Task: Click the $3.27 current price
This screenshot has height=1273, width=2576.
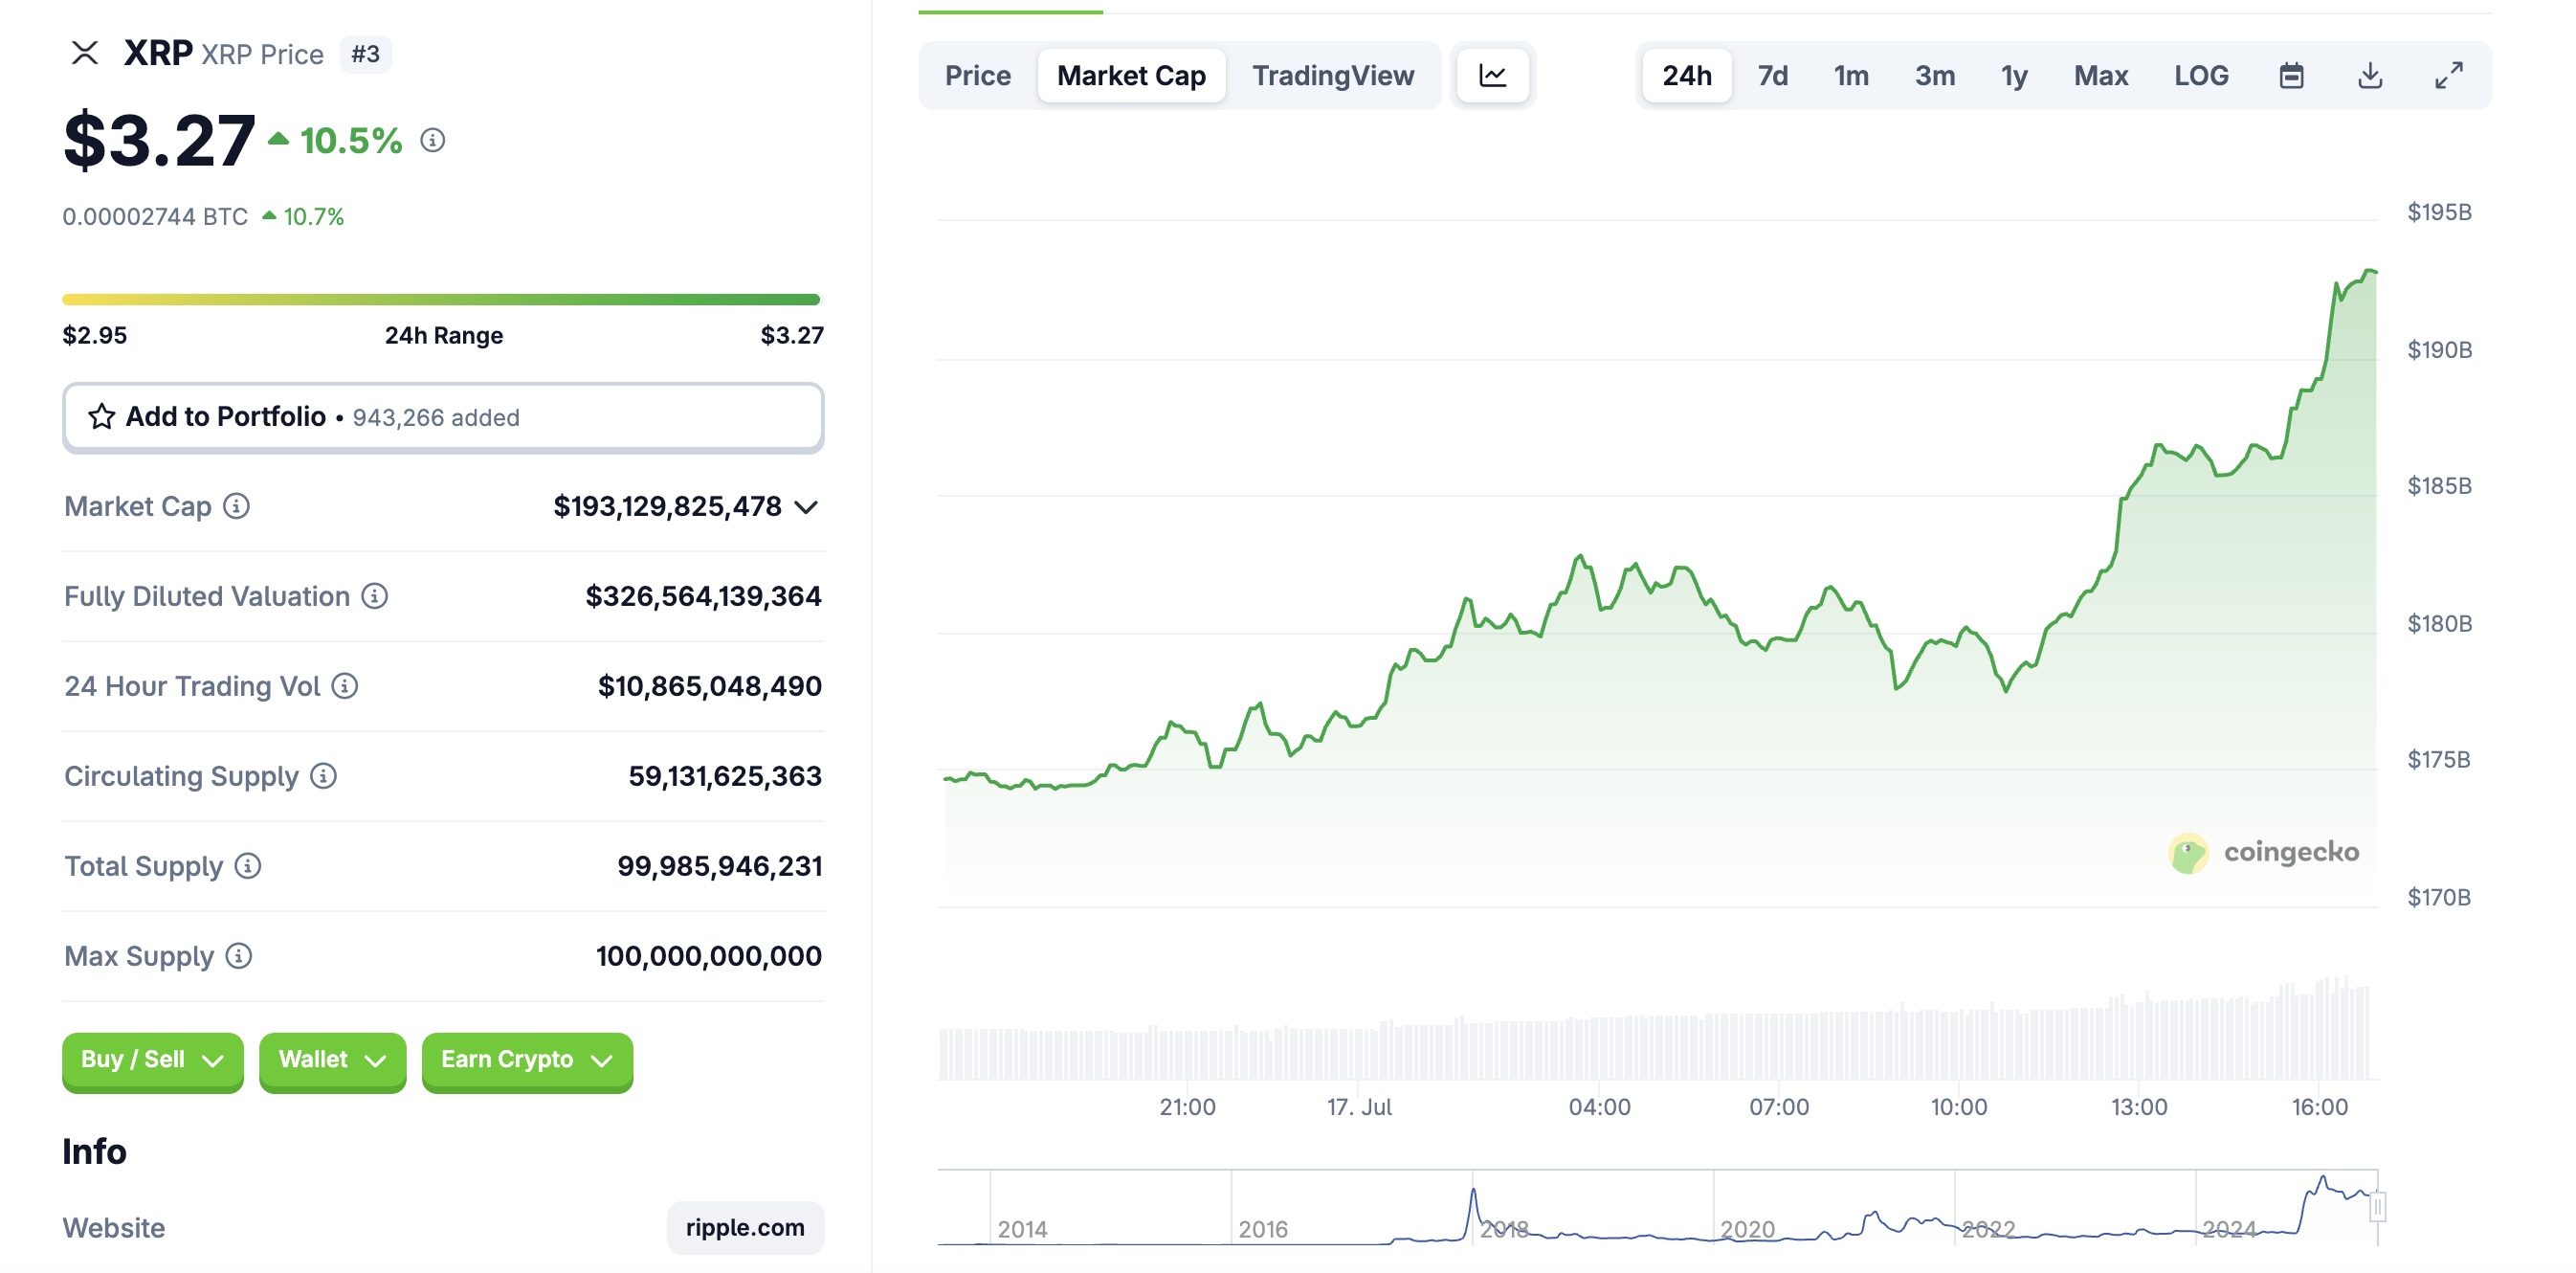Action: click(x=158, y=139)
